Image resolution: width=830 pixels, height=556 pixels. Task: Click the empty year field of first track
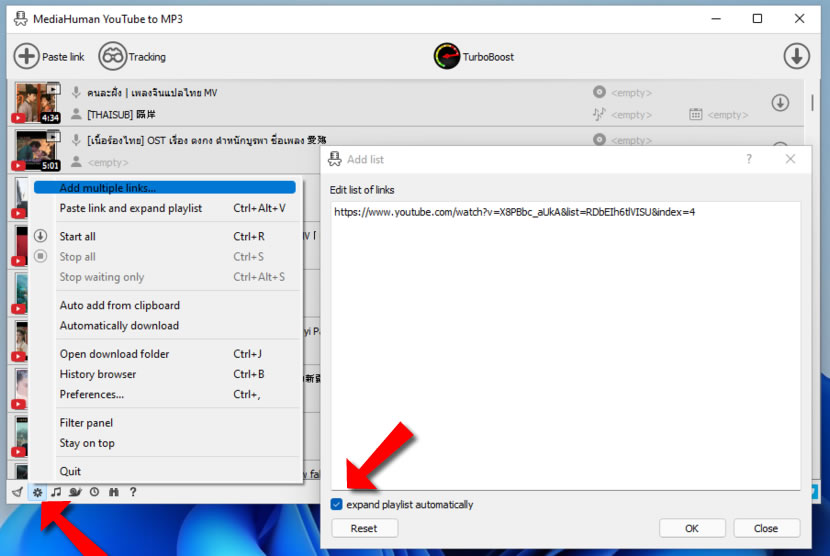click(728, 114)
